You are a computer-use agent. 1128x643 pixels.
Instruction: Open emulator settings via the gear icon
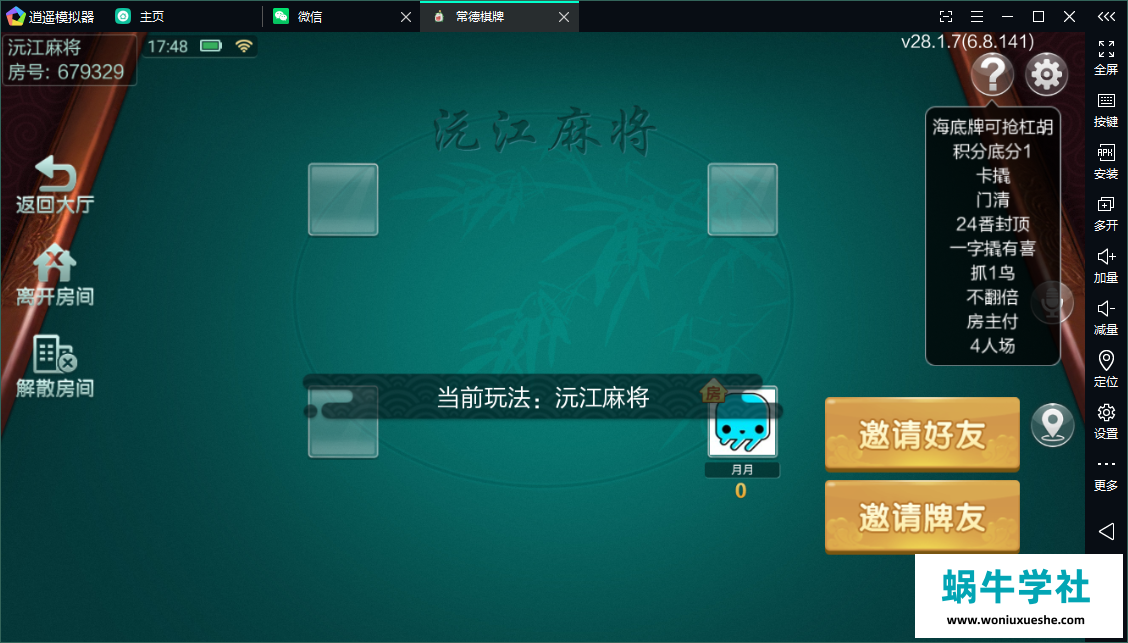pyautogui.click(x=1106, y=421)
